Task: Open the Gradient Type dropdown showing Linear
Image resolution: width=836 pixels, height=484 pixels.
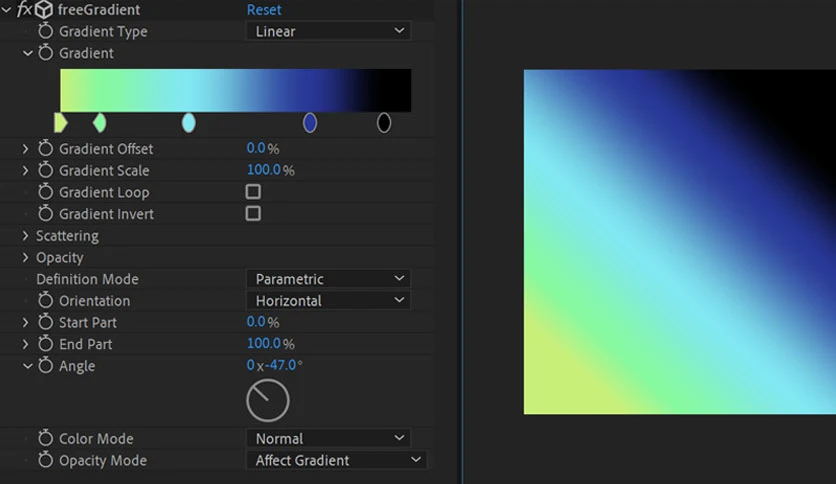Action: (x=328, y=31)
